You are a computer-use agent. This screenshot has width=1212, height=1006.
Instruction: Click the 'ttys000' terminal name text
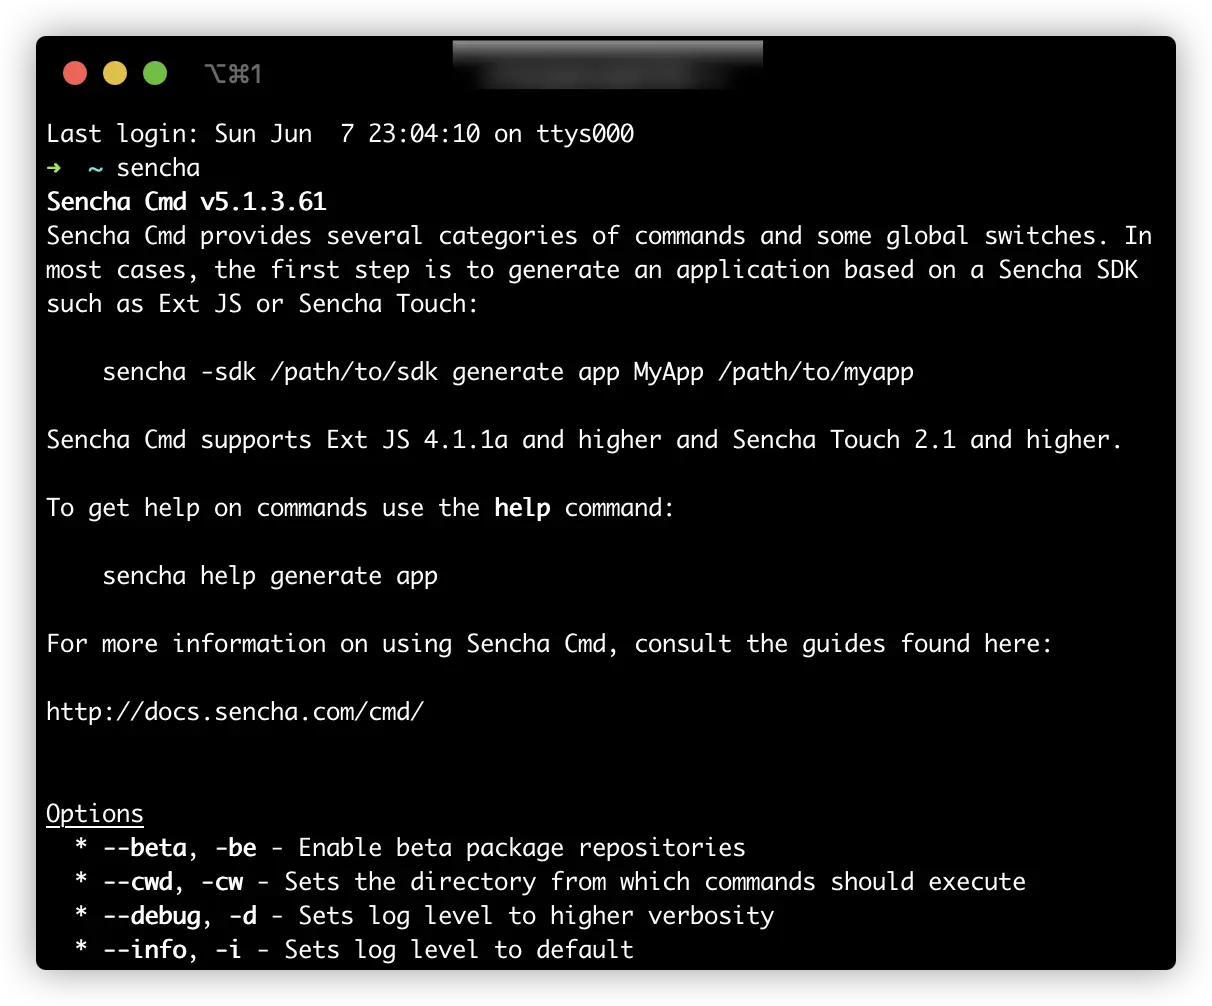(585, 134)
